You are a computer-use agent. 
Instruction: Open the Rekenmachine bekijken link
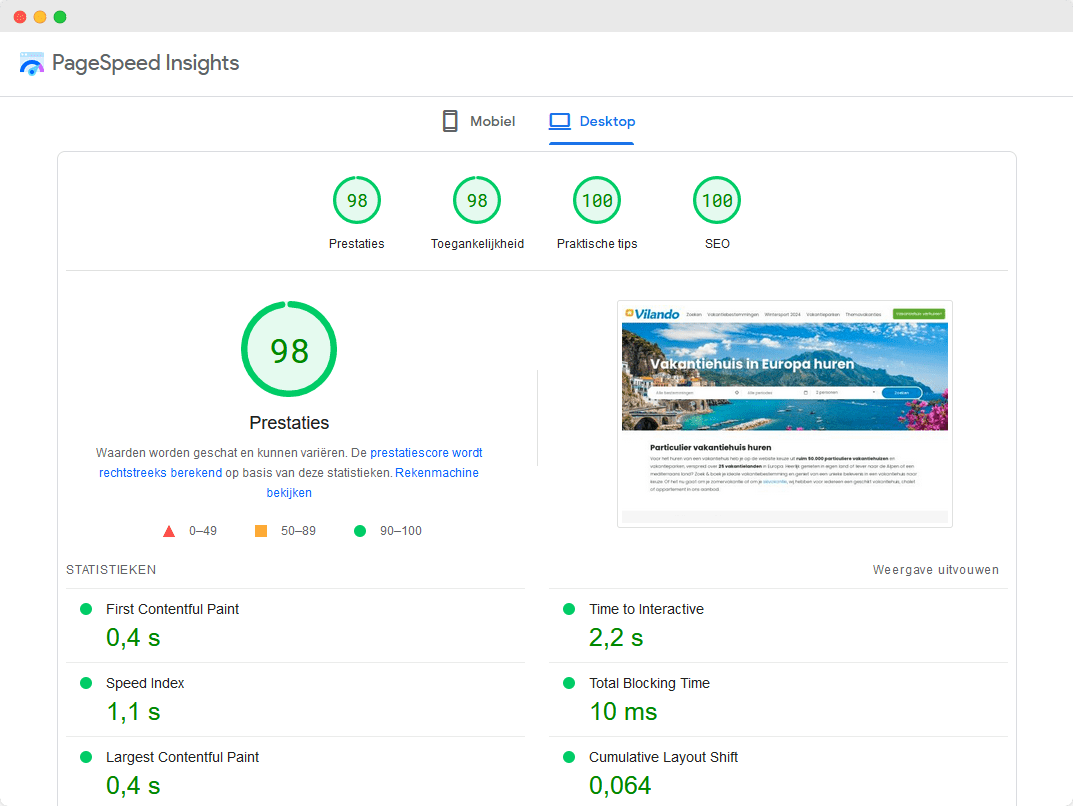(372, 482)
